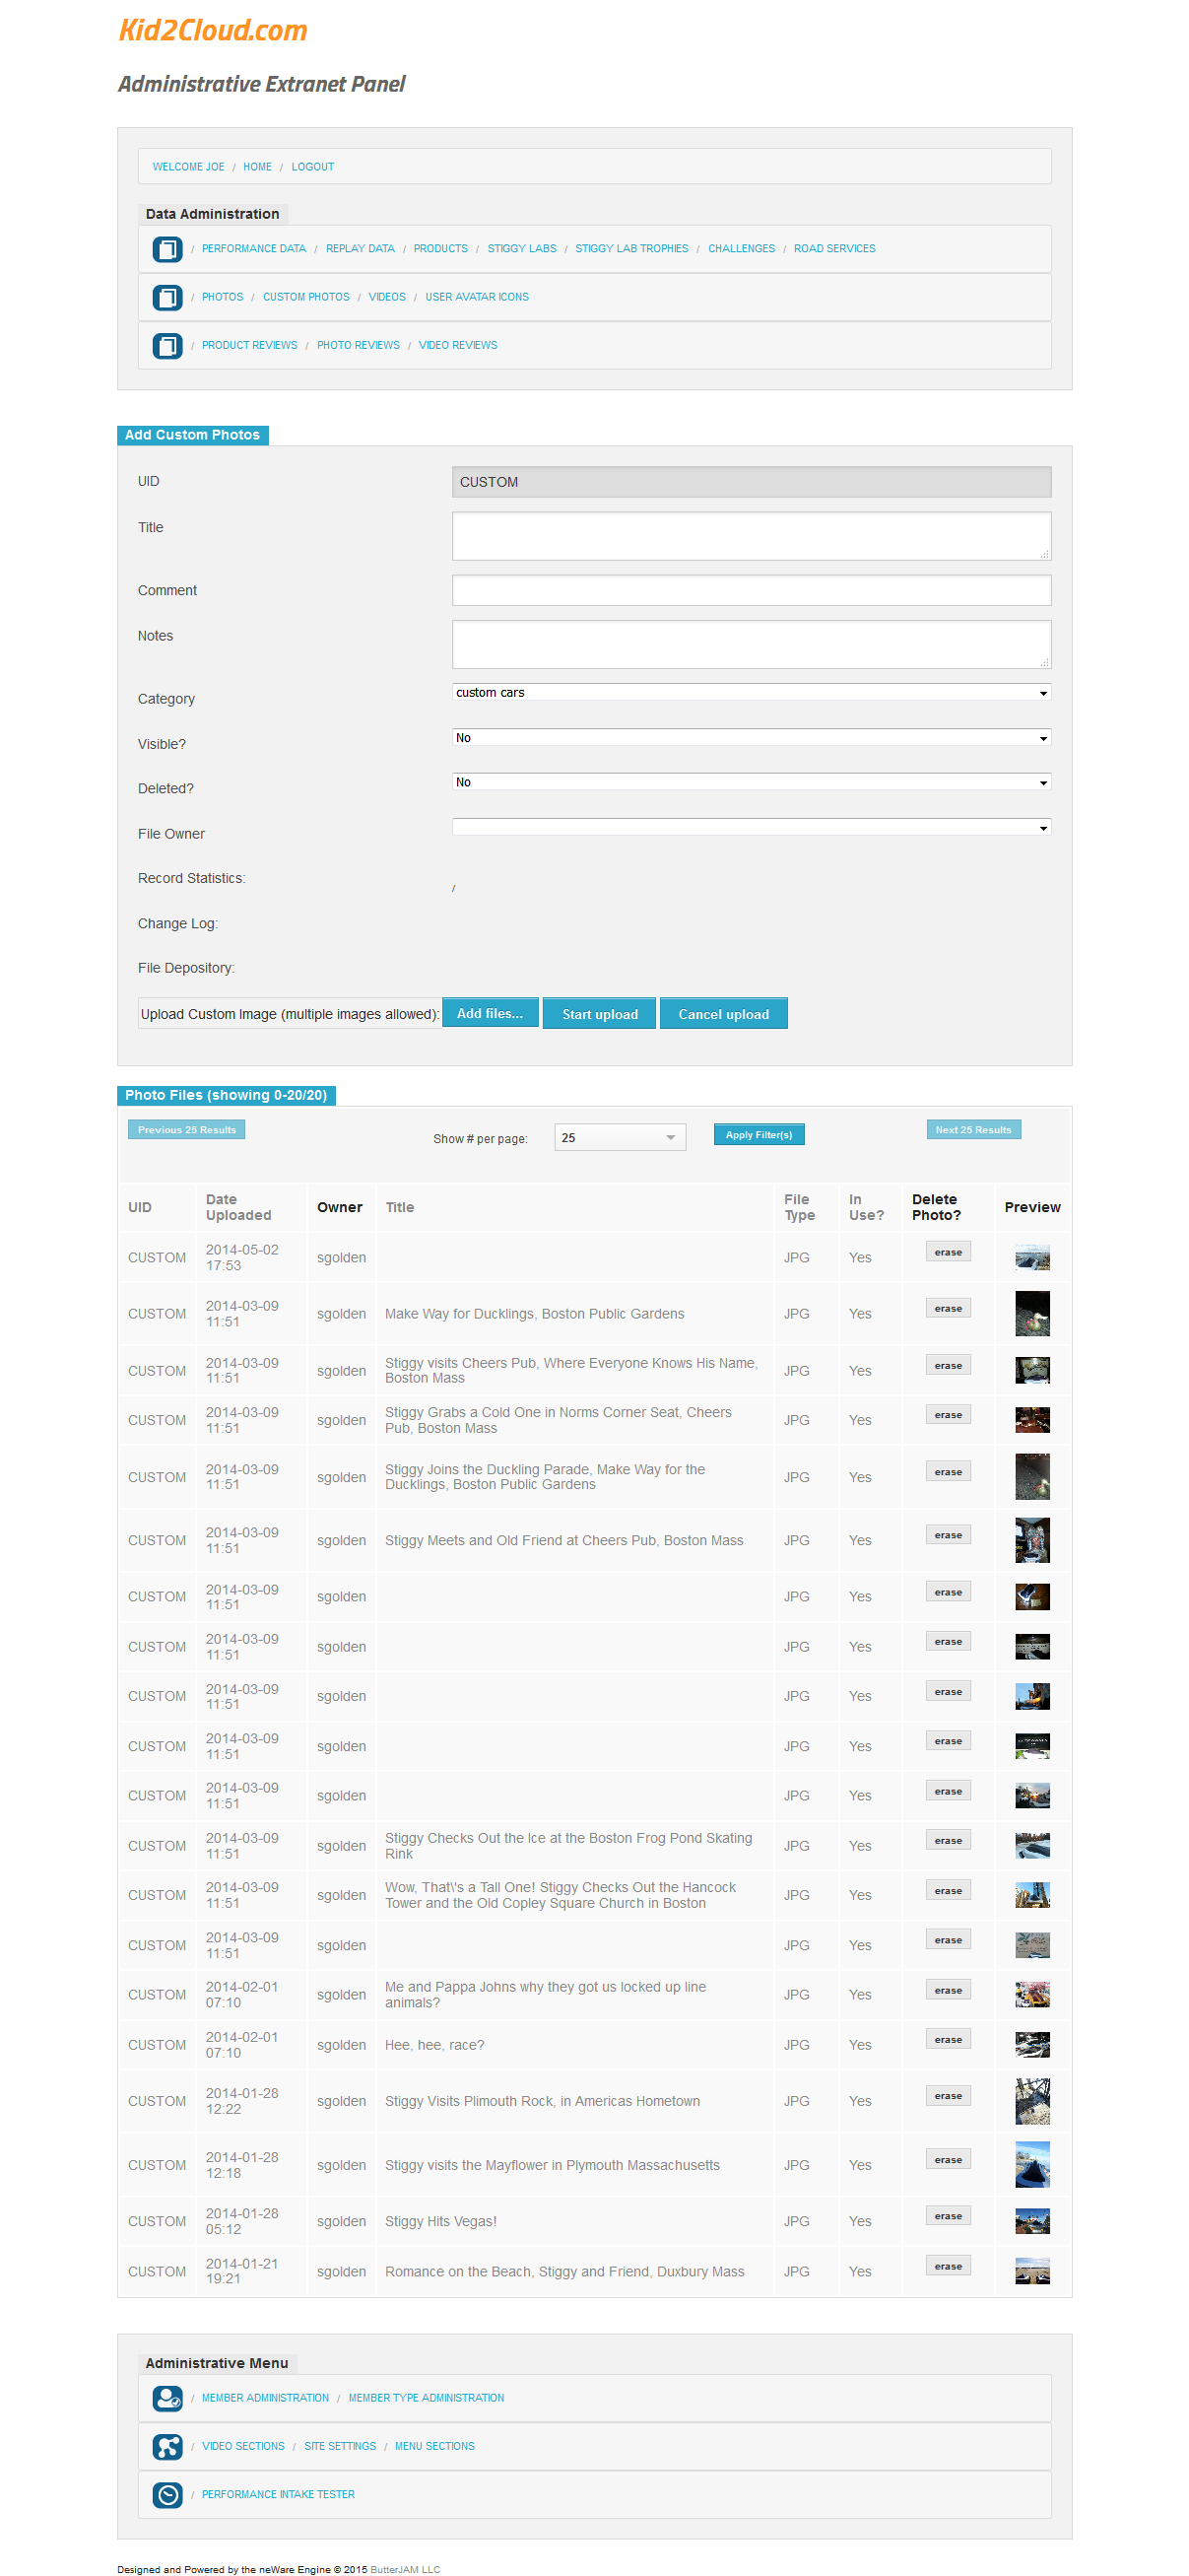Open the Custom Photos menu link
Screen dimensions: 1189x2576
click(x=306, y=297)
